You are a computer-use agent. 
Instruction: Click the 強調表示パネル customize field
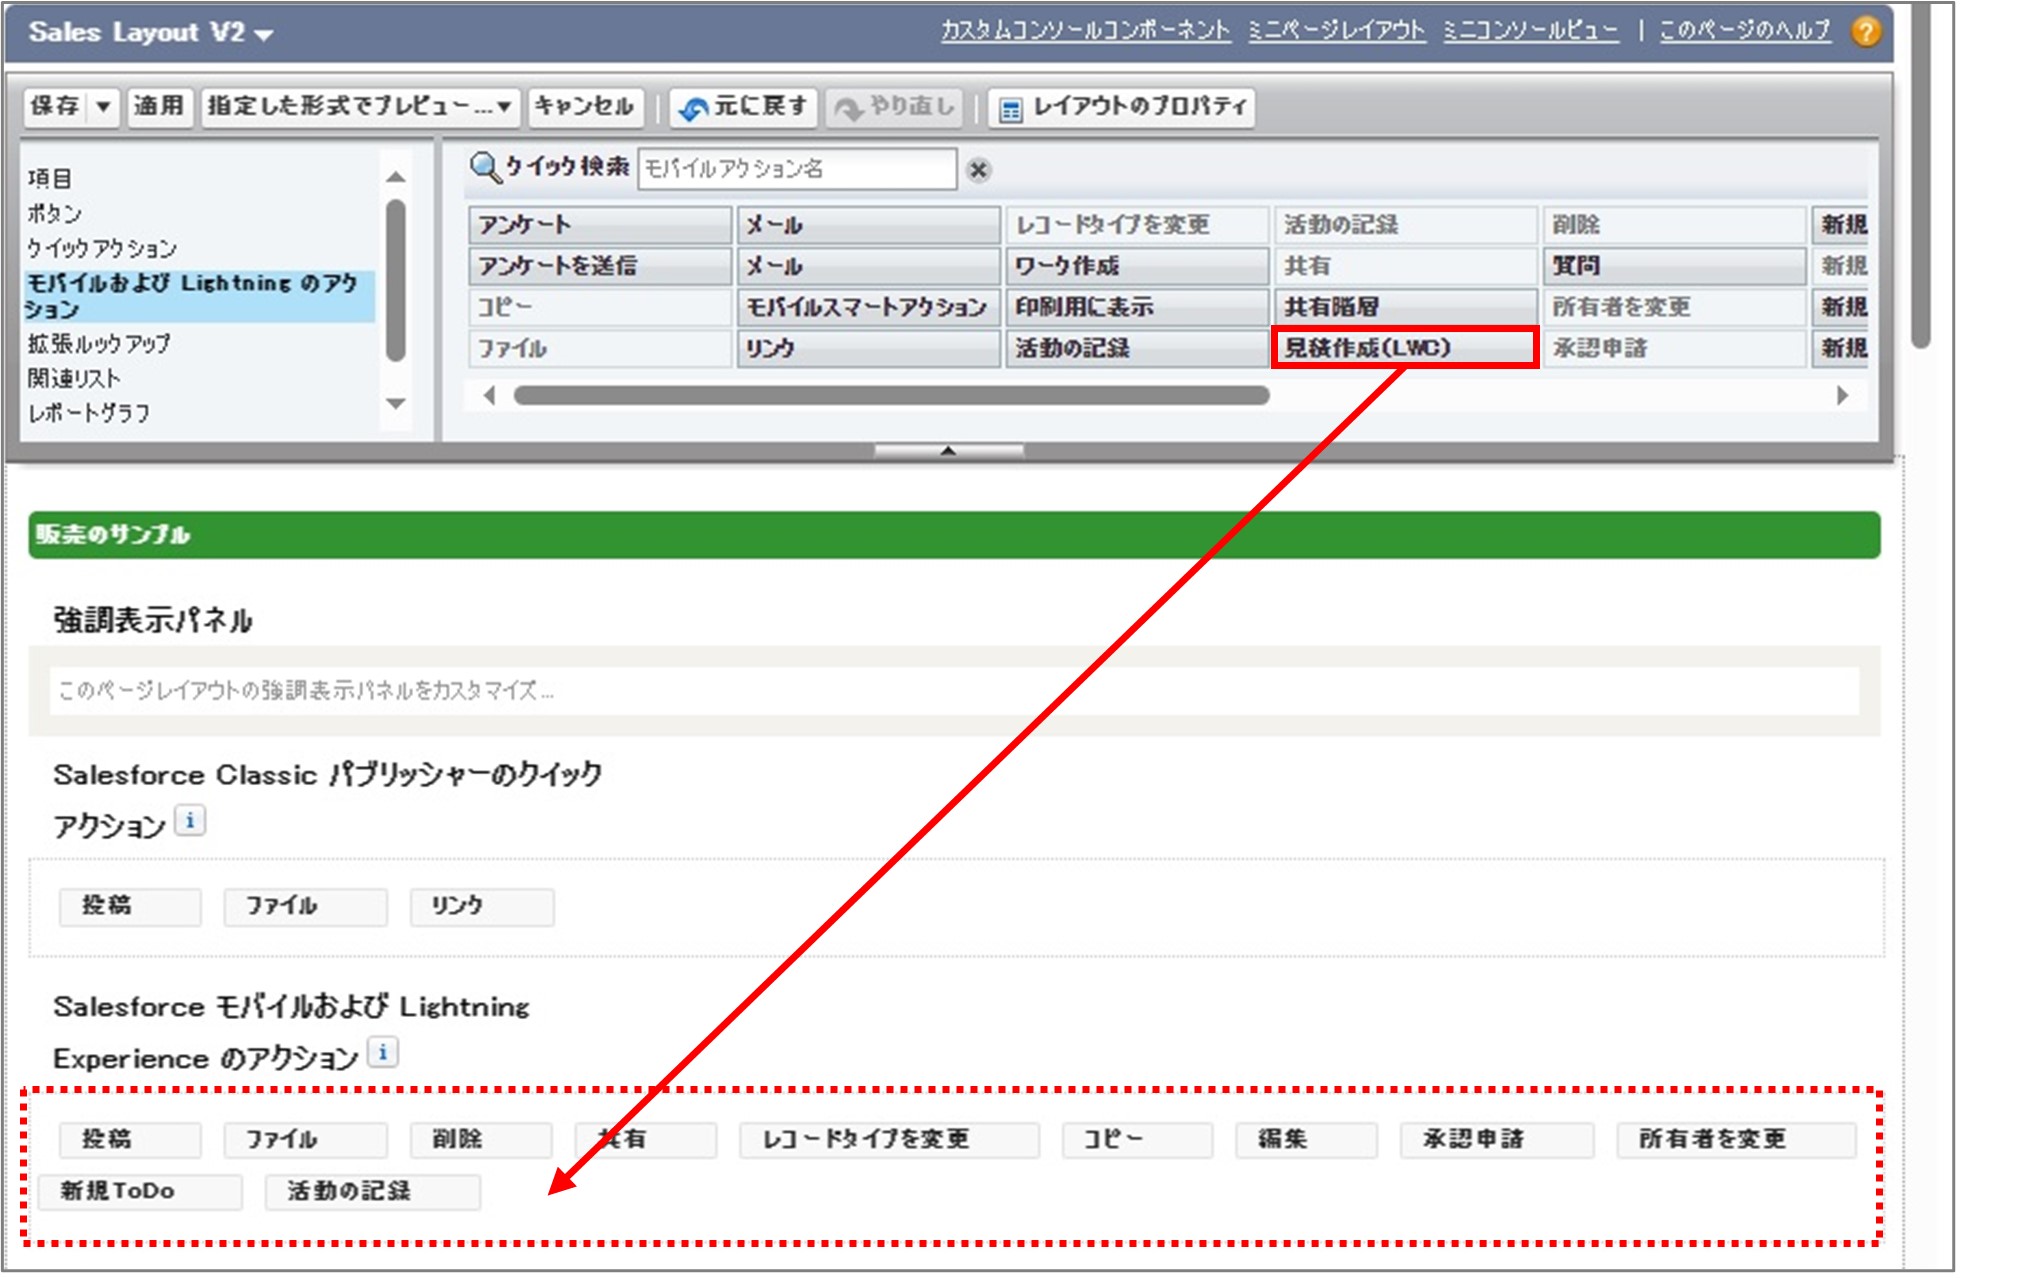point(954,691)
